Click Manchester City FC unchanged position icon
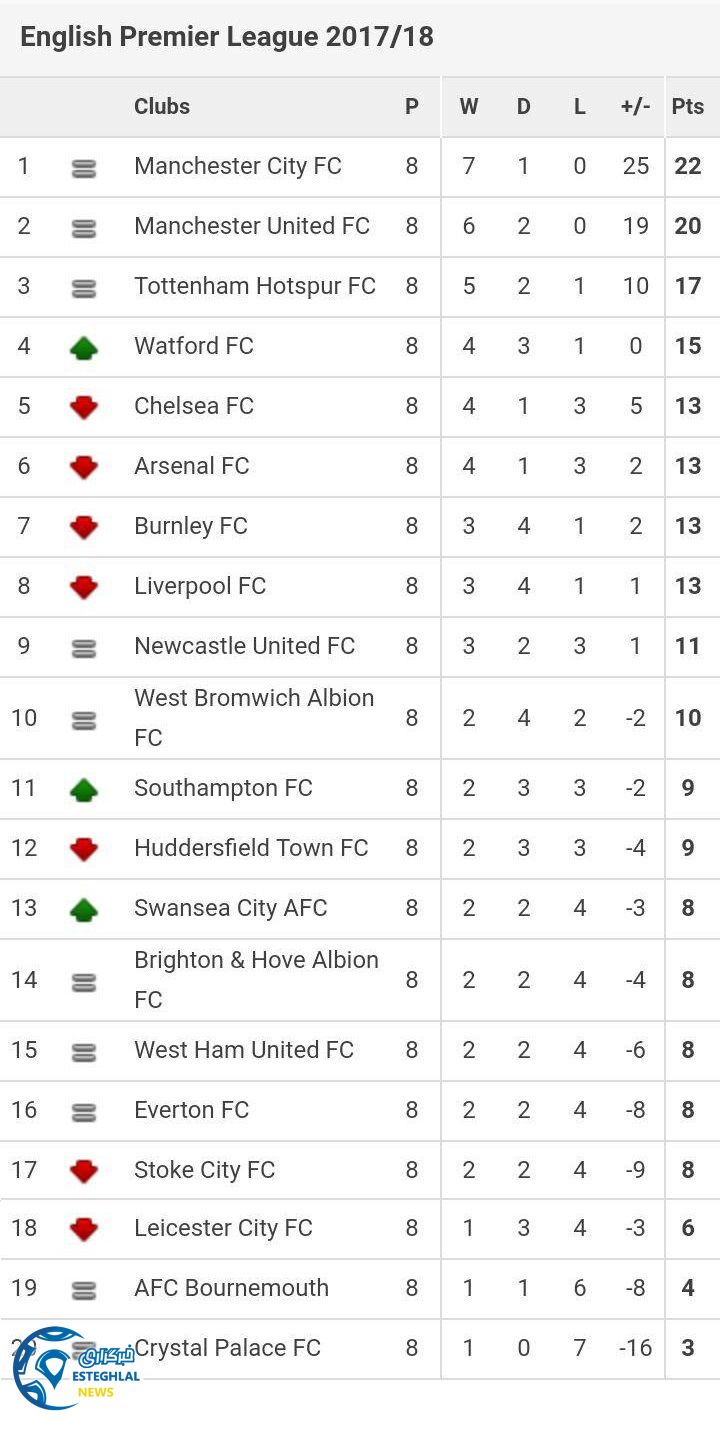Viewport: 720px width, 1432px height. tap(84, 168)
